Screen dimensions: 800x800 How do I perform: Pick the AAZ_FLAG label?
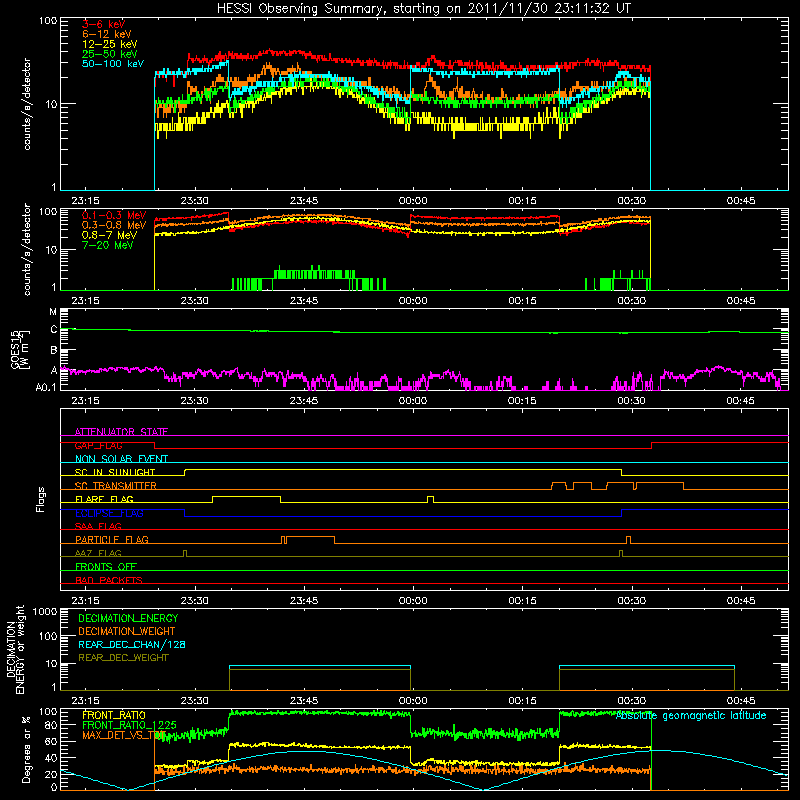[x=98, y=554]
